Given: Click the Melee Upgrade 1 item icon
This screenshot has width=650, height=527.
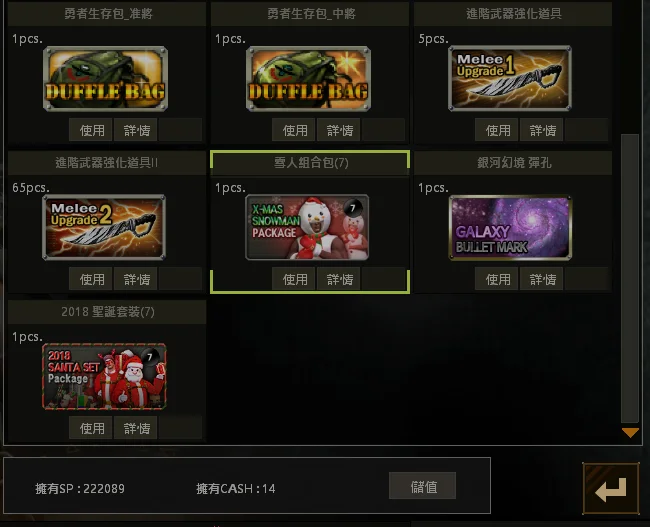Looking at the screenshot, I should click(x=510, y=78).
